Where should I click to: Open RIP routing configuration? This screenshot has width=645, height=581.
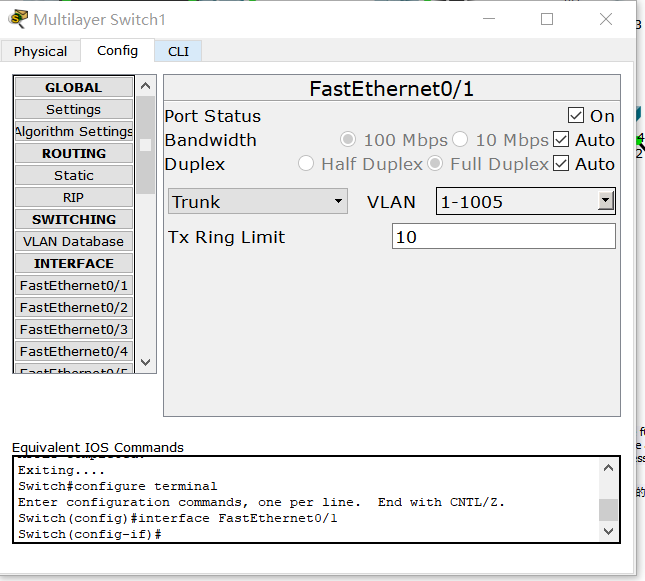pyautogui.click(x=74, y=198)
